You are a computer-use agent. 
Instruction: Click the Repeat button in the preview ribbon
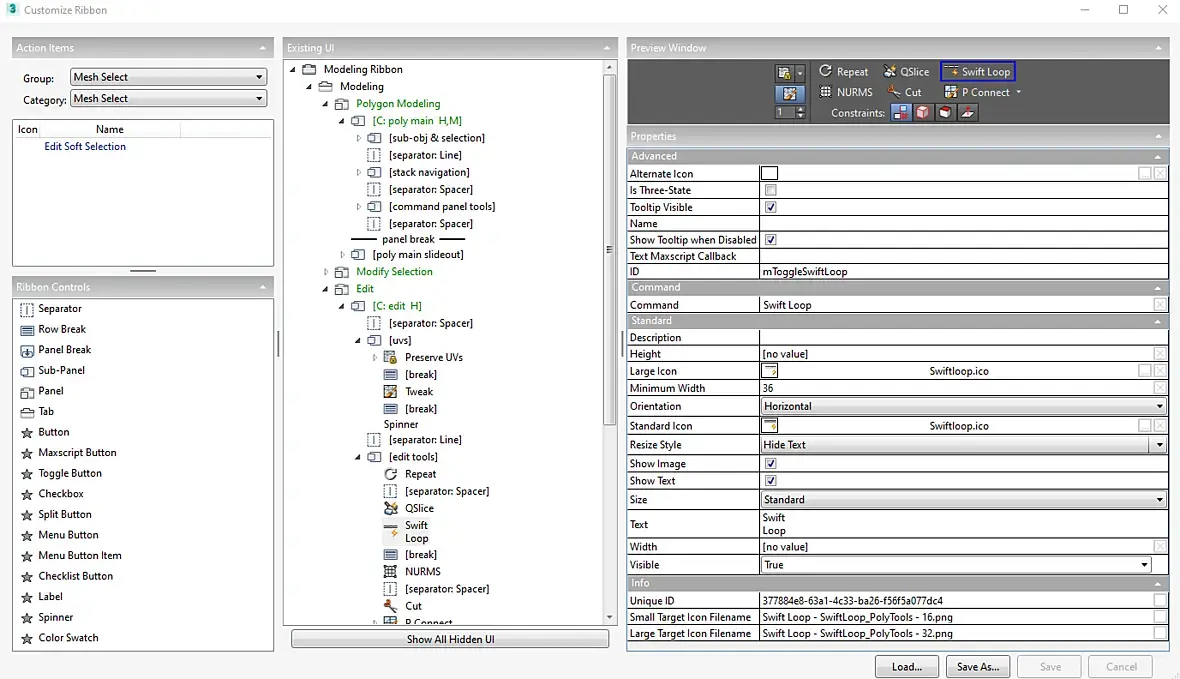[843, 72]
